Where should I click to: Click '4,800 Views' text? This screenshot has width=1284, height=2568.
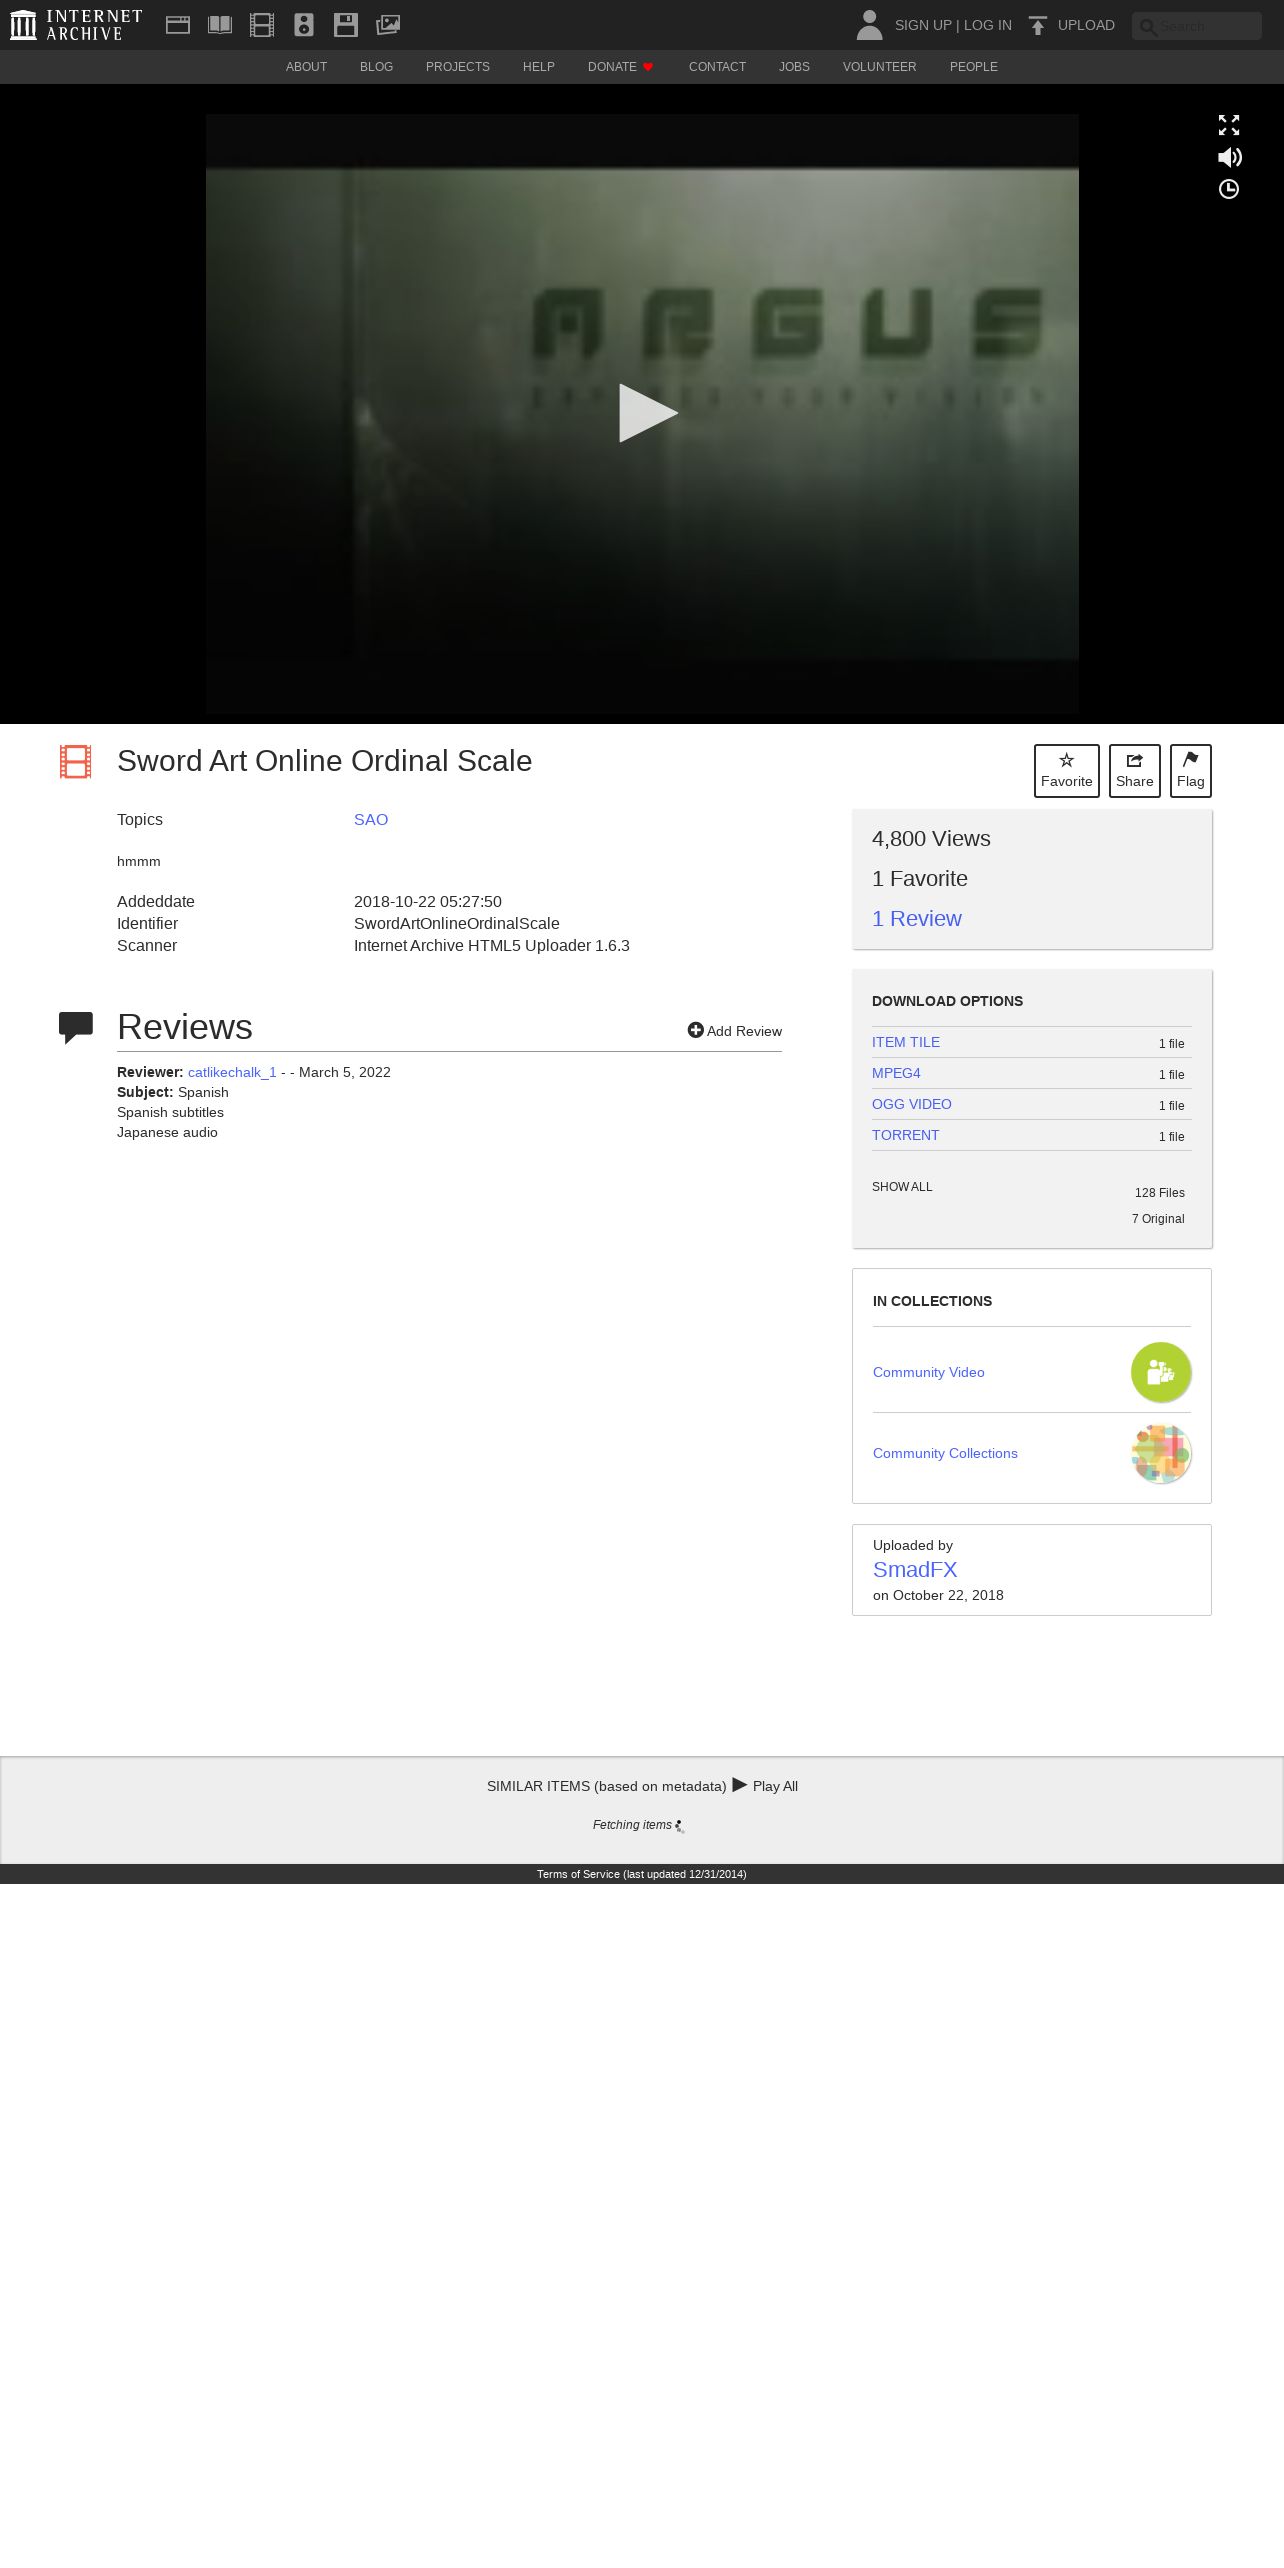931,839
